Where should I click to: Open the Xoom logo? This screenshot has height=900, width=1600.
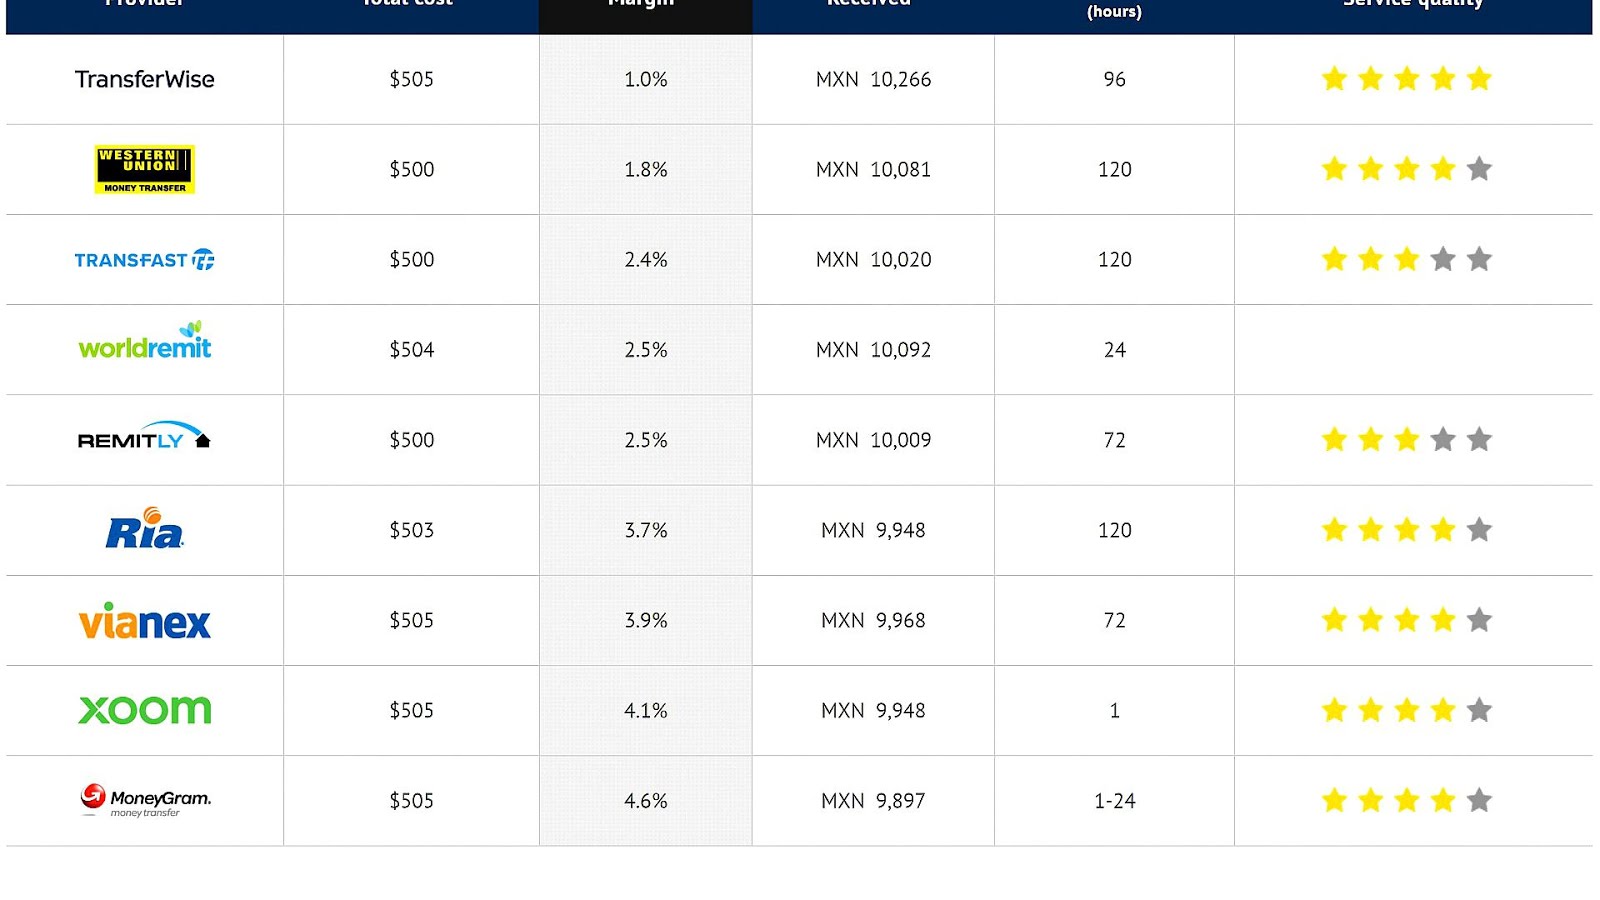point(145,710)
